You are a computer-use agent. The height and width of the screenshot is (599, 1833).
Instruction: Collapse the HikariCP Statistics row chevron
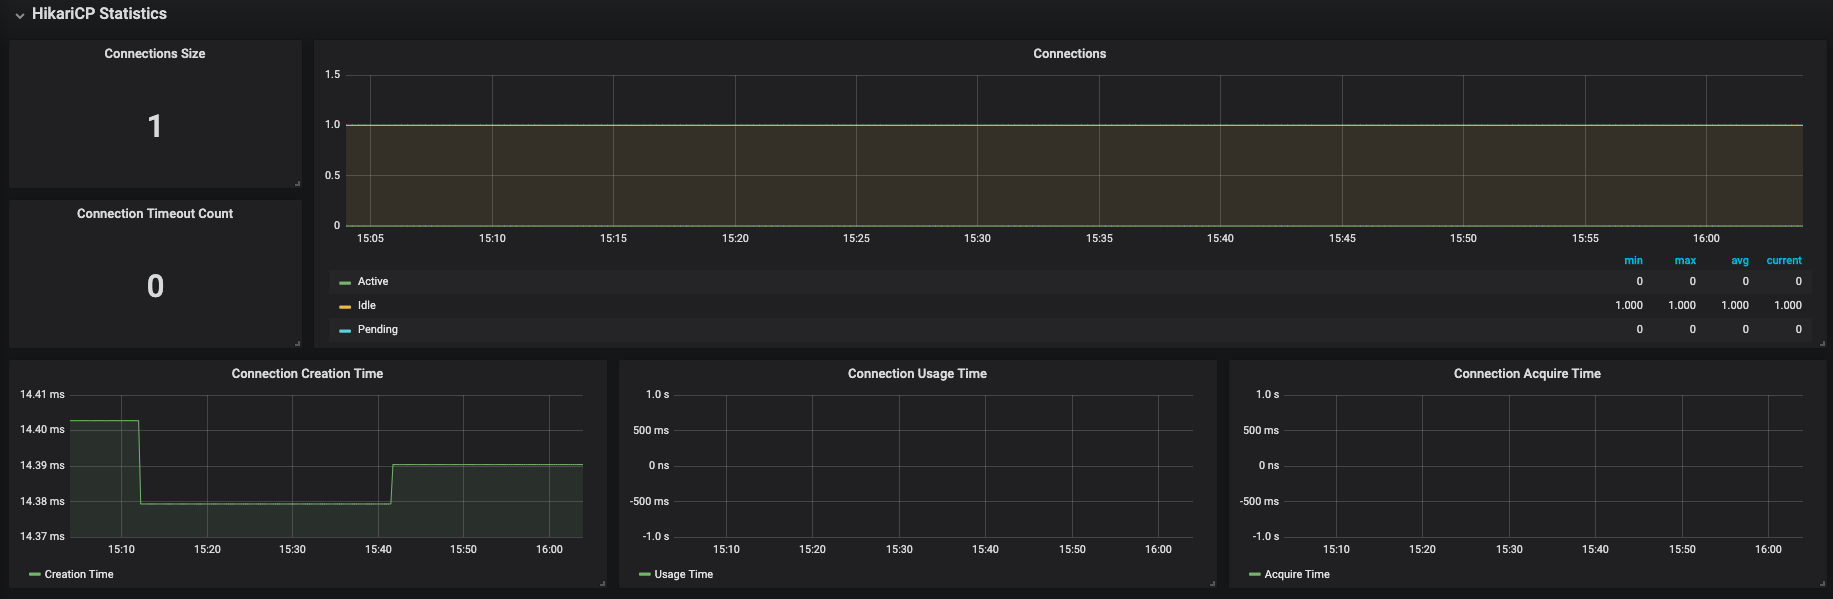(19, 15)
